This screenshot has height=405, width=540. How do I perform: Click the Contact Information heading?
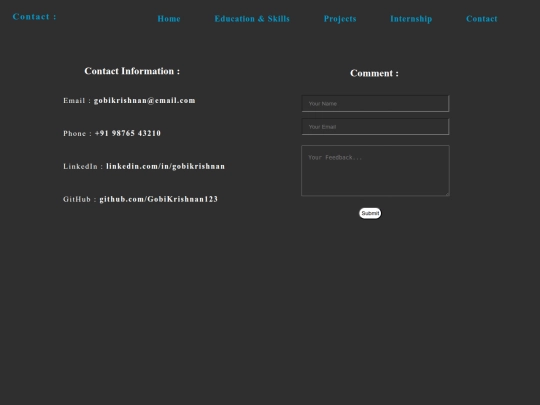click(x=132, y=71)
